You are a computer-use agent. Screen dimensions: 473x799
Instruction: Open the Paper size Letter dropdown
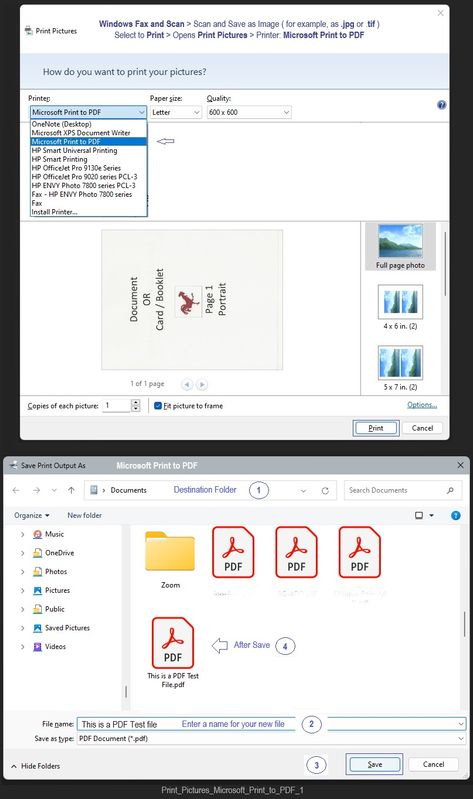click(x=176, y=112)
